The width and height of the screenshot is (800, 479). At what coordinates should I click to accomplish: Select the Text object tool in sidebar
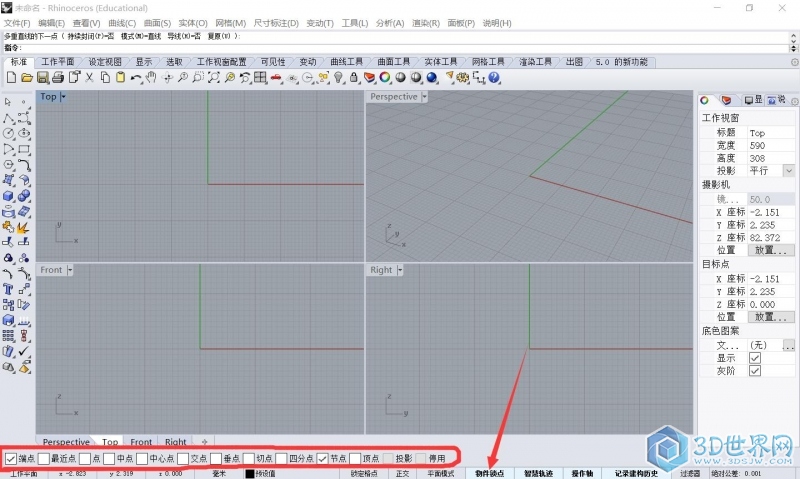point(9,290)
